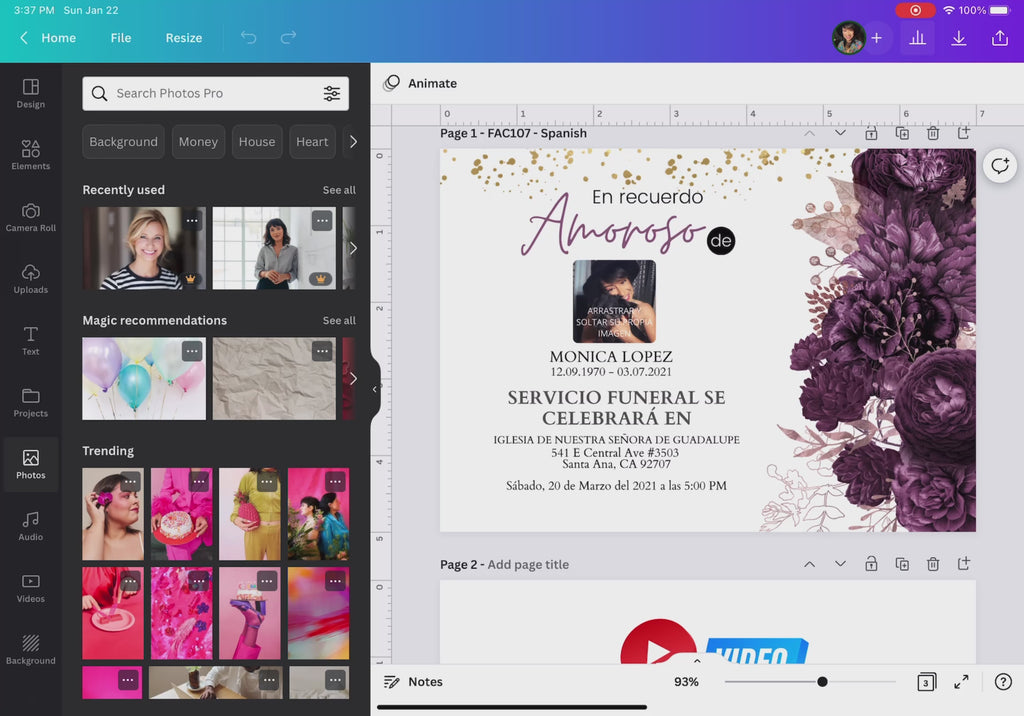
Task: Select the crumpled paper photo thumbnail
Action: point(274,378)
